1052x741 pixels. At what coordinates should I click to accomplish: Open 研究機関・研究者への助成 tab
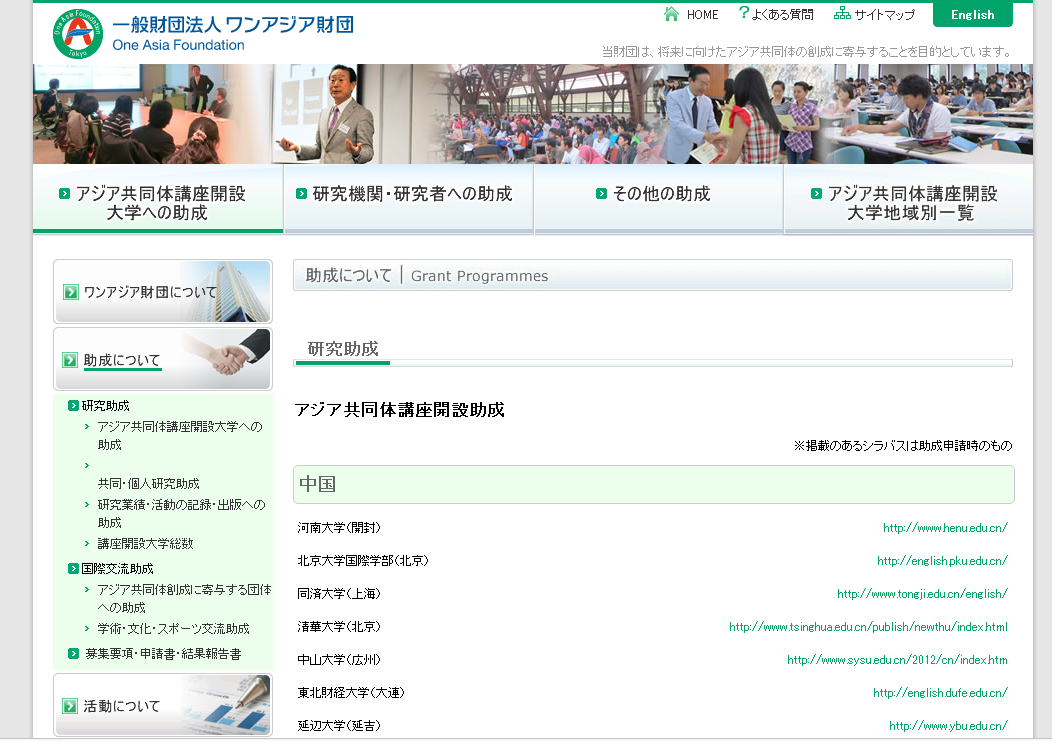pyautogui.click(x=408, y=194)
